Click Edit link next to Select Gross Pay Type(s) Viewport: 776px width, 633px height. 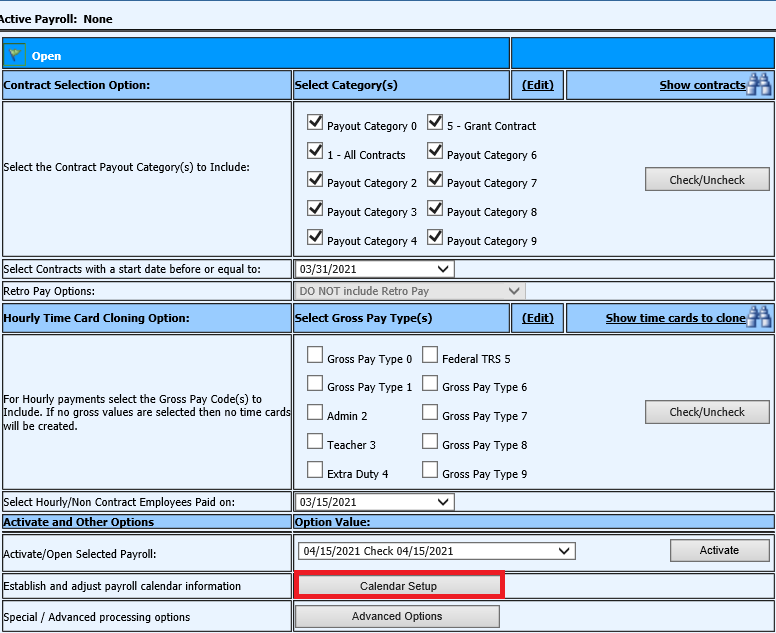coord(538,318)
